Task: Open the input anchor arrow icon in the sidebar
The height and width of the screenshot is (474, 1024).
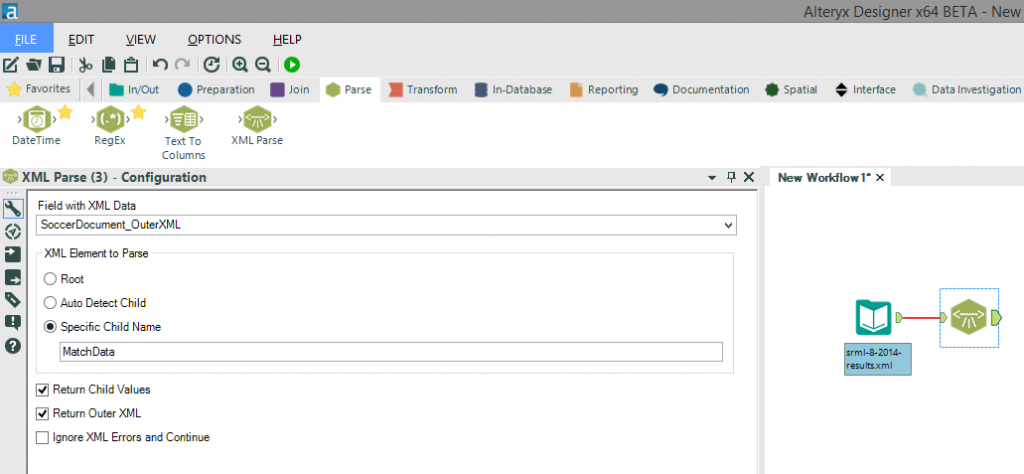Action: (x=13, y=255)
